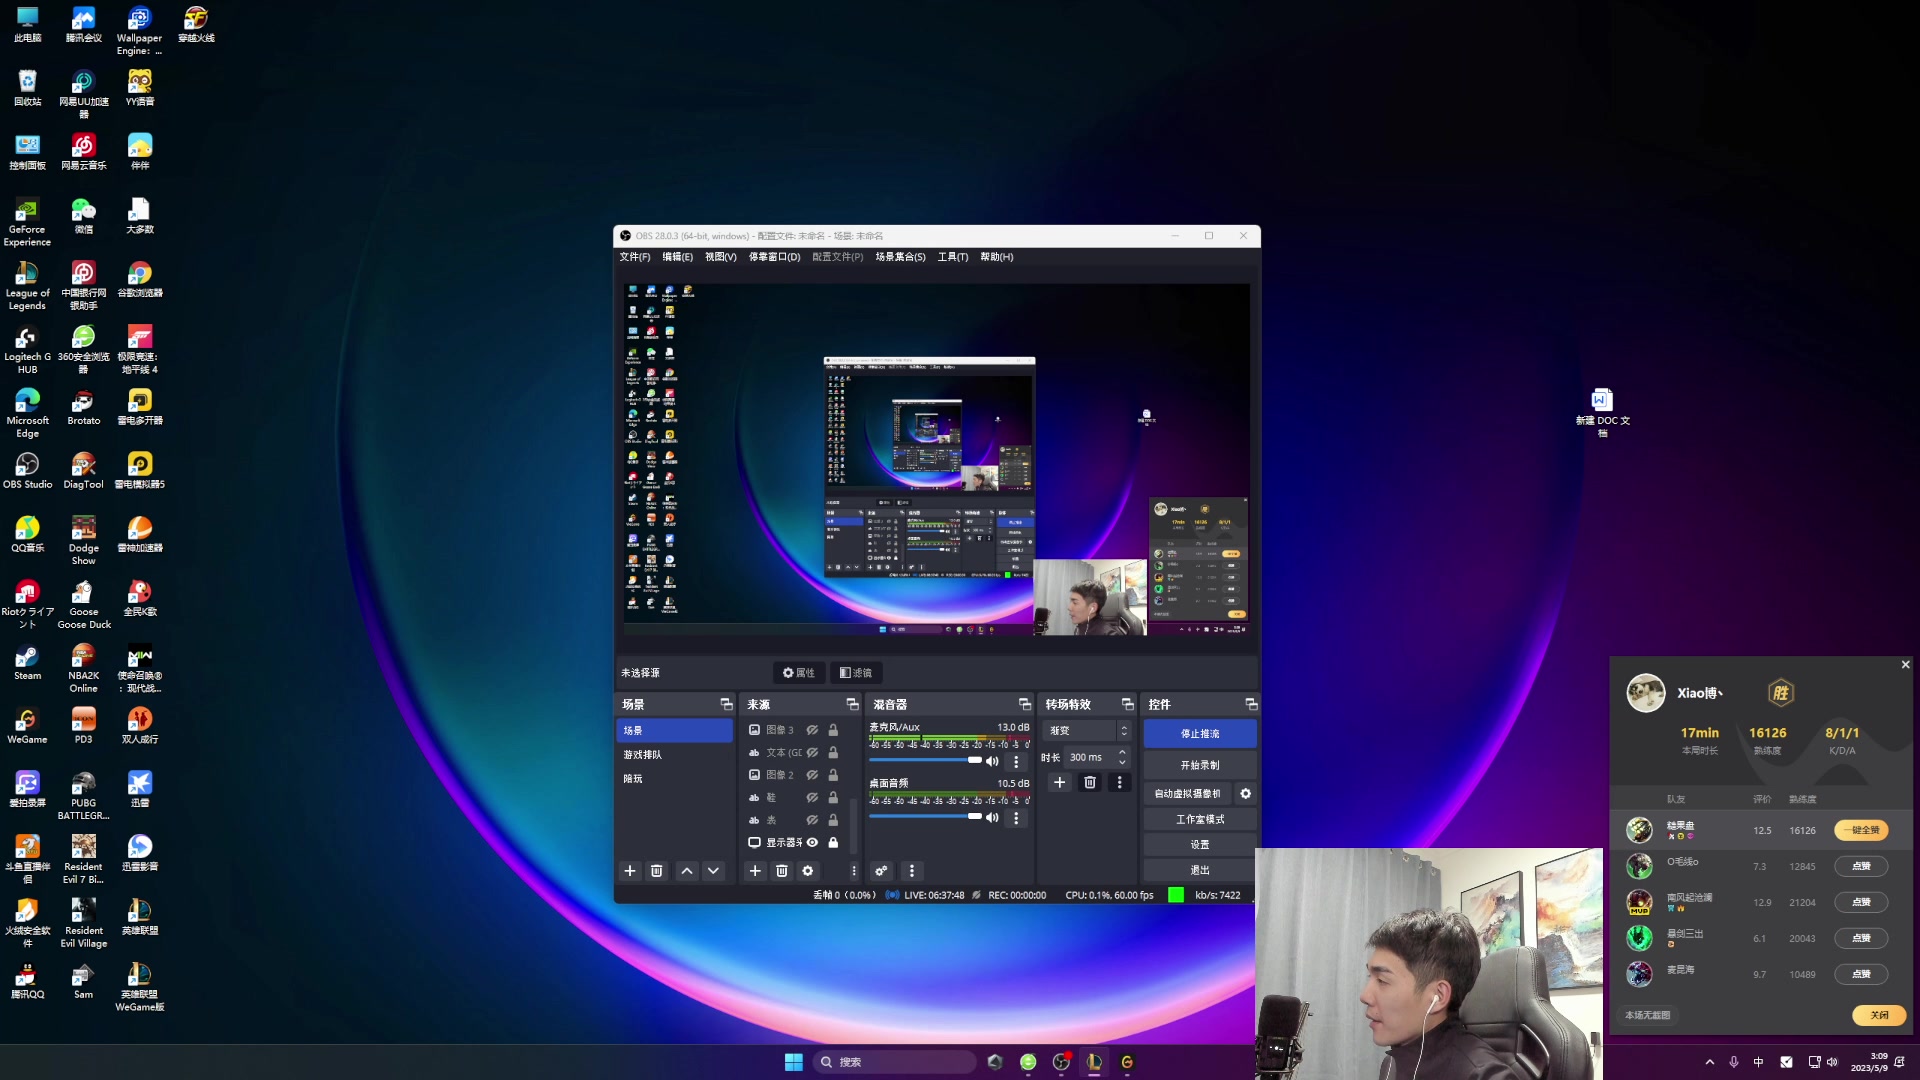Open 桌面音频 three-dot options menu
The image size is (1920, 1080).
click(1016, 818)
